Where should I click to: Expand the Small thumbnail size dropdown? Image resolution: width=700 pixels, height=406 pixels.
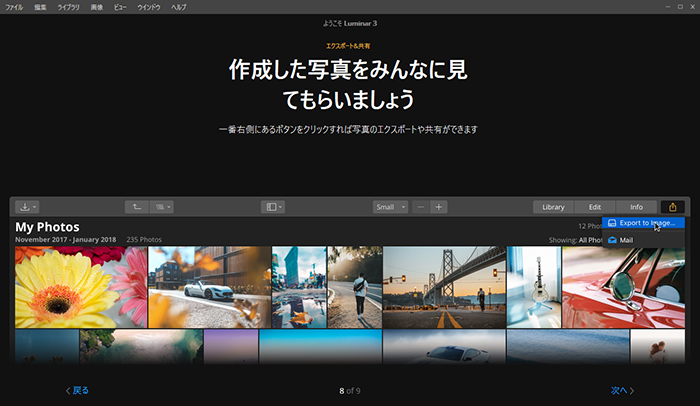(390, 207)
